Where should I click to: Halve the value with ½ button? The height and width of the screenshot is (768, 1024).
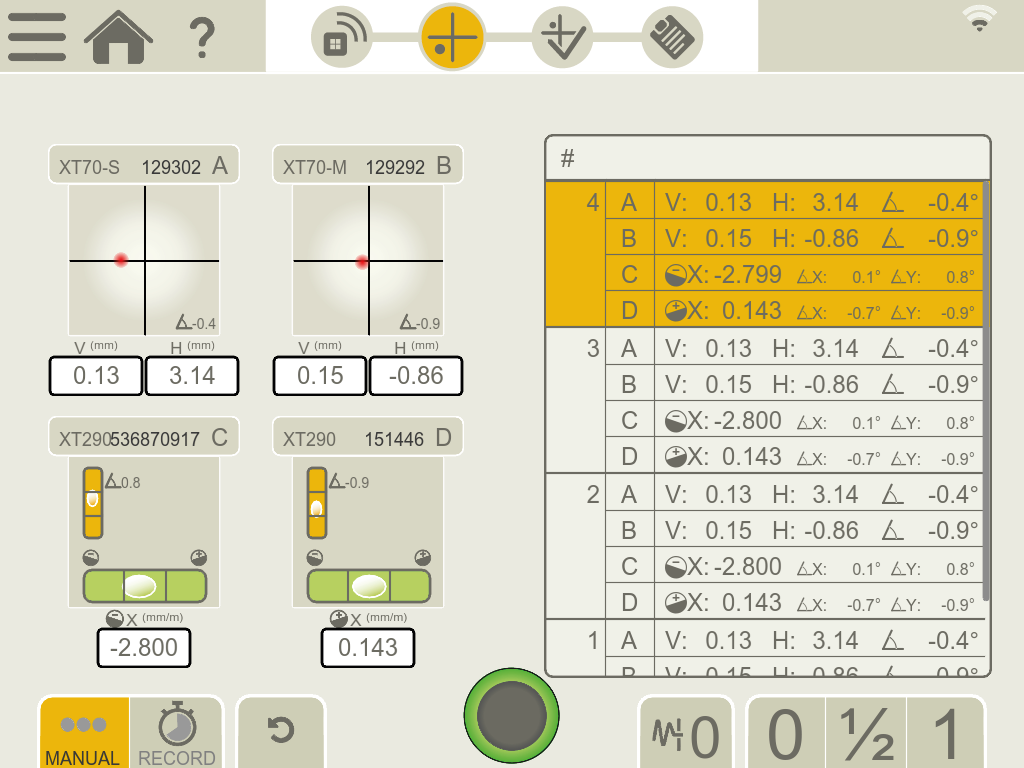pos(866,735)
